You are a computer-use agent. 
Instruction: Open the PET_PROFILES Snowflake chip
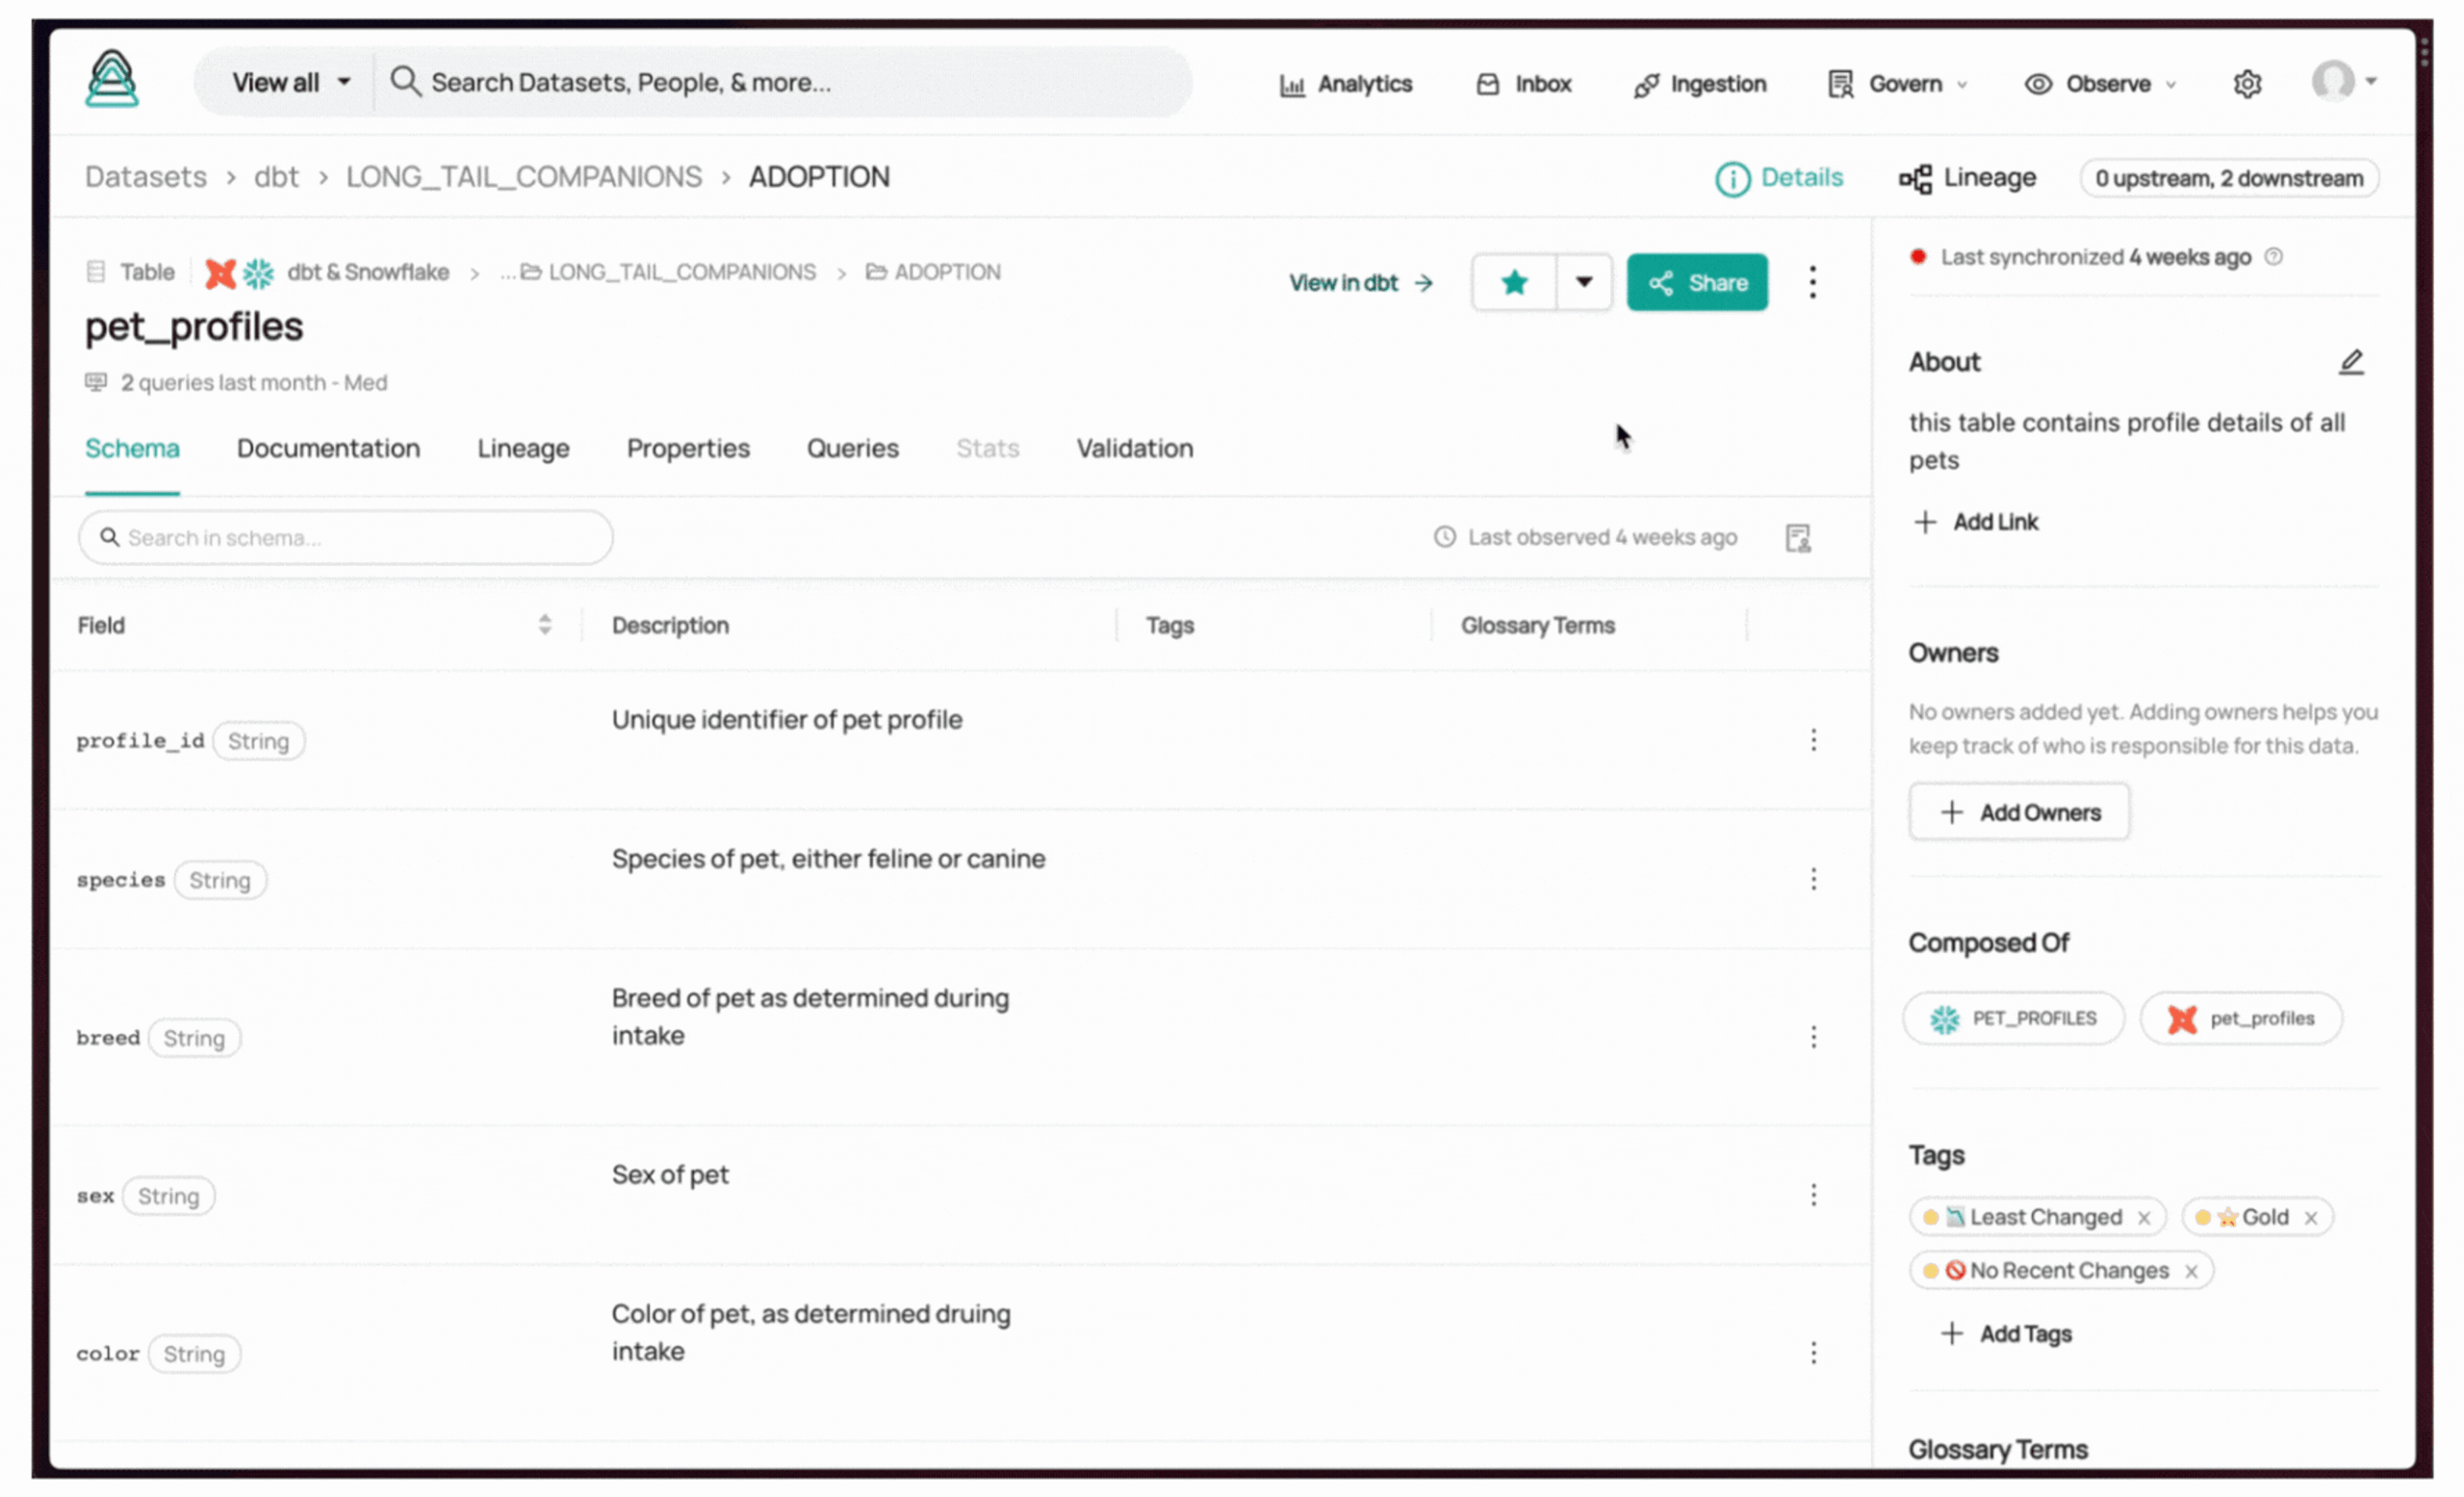[2012, 1018]
